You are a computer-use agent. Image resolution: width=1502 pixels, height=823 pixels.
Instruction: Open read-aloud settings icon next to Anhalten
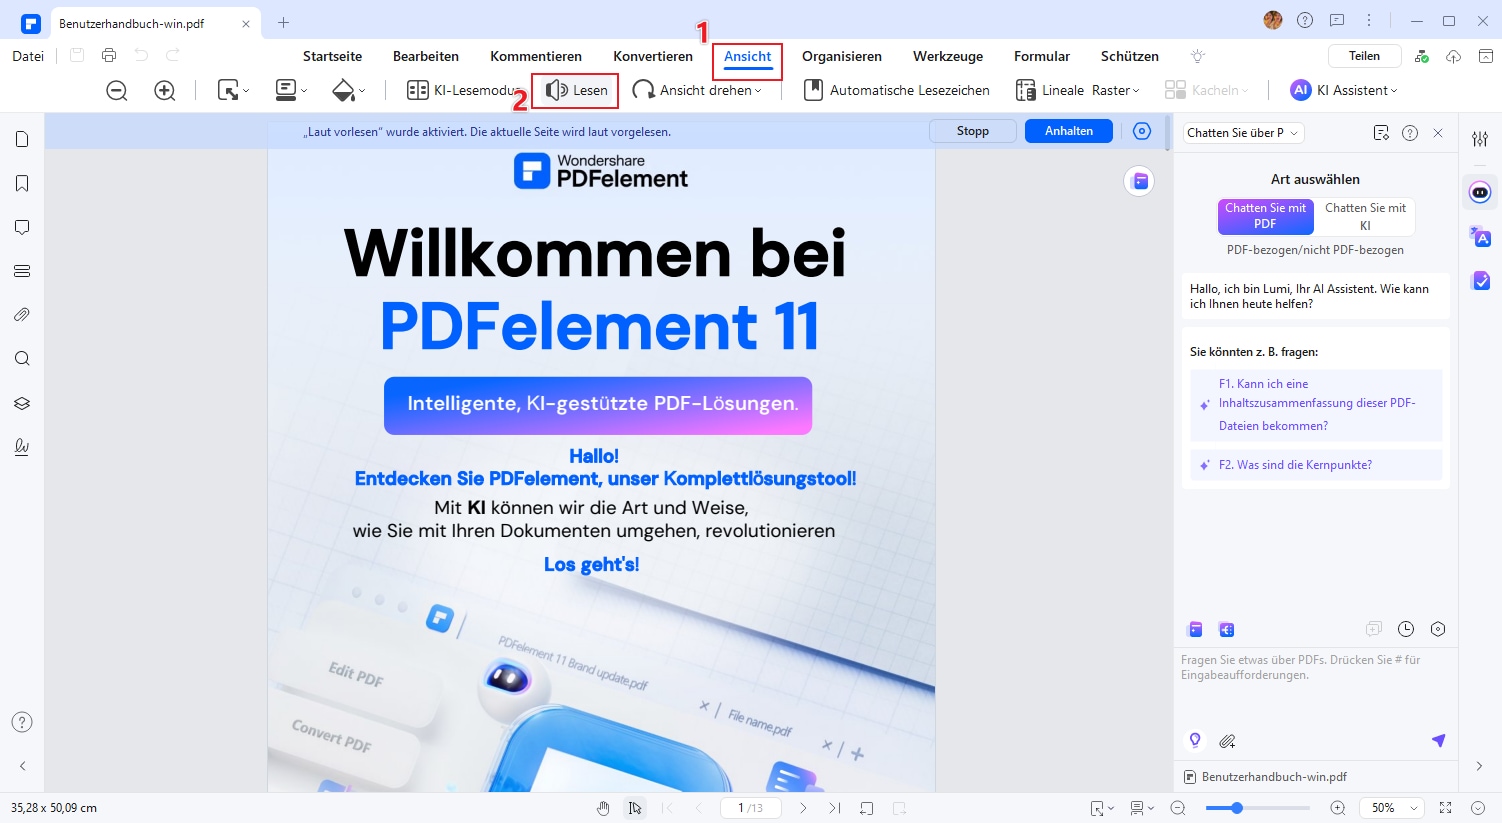(x=1142, y=131)
